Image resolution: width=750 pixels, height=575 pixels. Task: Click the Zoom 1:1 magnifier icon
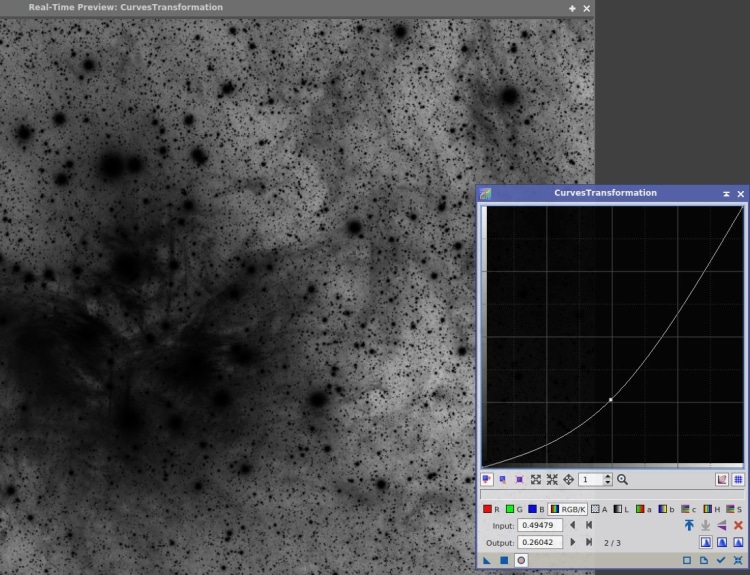click(622, 479)
